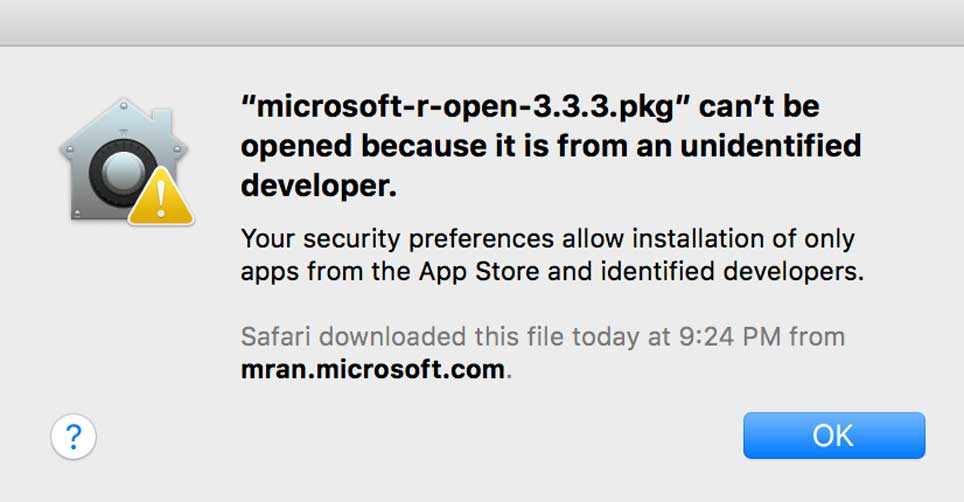Click the yellow warning triangle badge
Image resolution: width=964 pixels, height=502 pixels.
coord(160,197)
